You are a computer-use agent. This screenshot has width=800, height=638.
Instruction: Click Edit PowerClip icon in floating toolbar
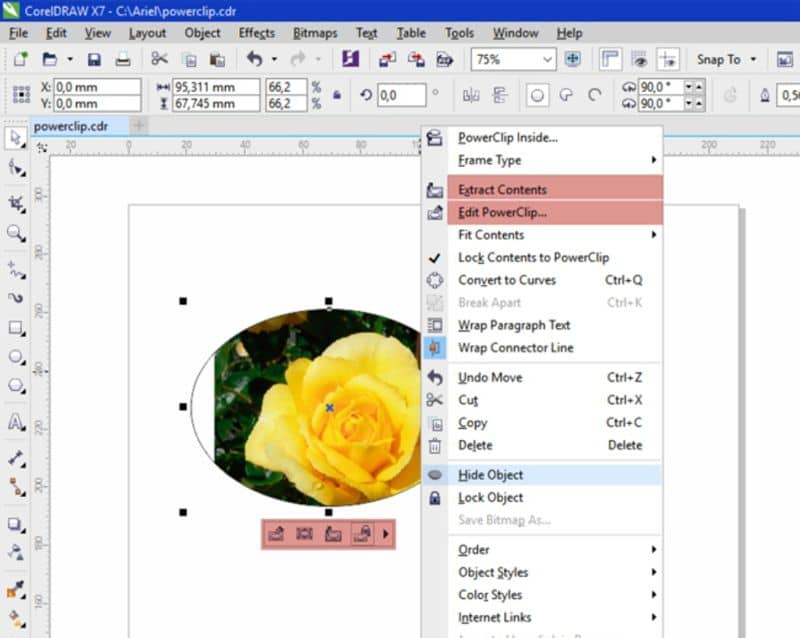276,534
